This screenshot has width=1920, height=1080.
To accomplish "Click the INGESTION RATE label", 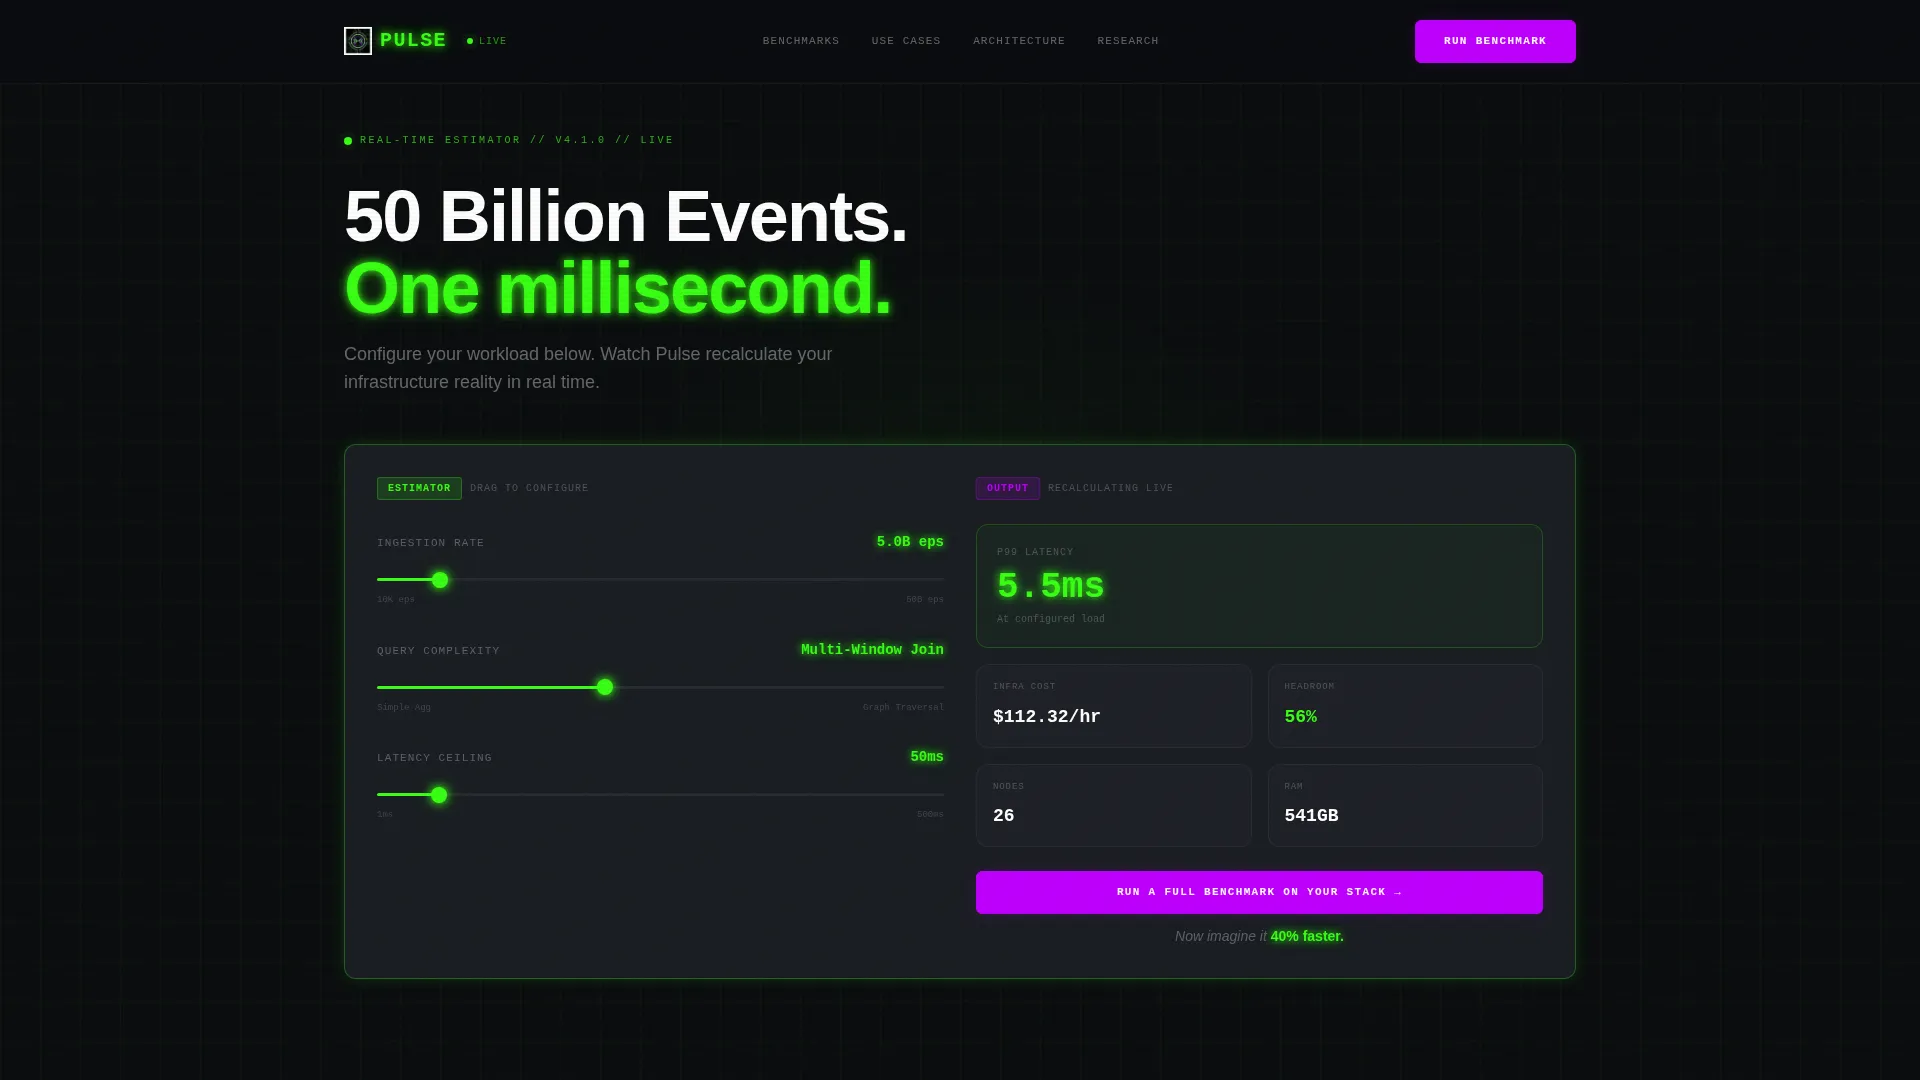I will click(x=431, y=543).
